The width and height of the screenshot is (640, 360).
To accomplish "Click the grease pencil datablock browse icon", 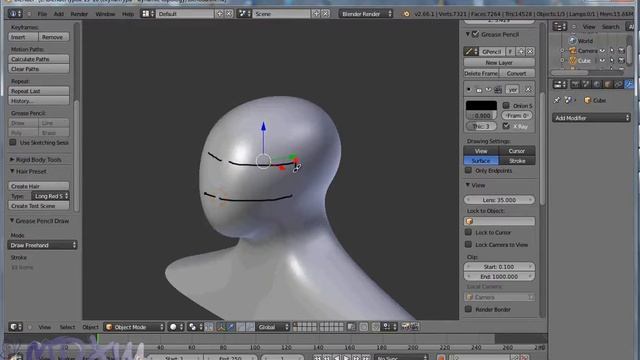I will [471, 51].
